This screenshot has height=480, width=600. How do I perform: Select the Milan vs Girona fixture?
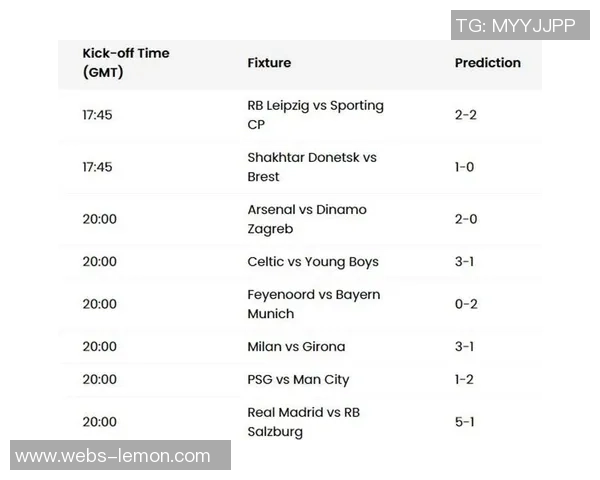point(296,347)
